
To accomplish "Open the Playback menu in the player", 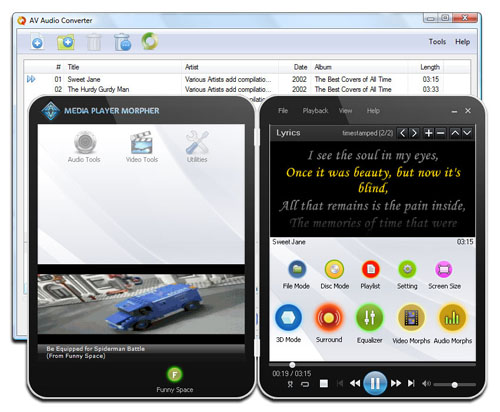I will click(315, 111).
